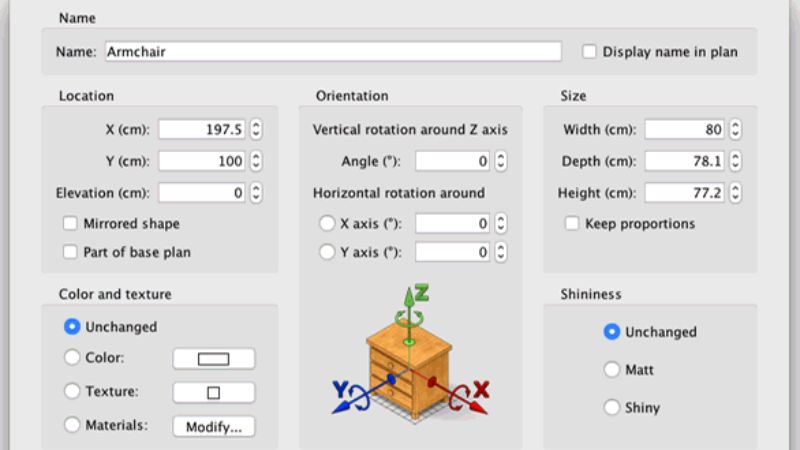Click the Name text field containing Armchair
Screen dimensions: 800x450
pos(333,52)
